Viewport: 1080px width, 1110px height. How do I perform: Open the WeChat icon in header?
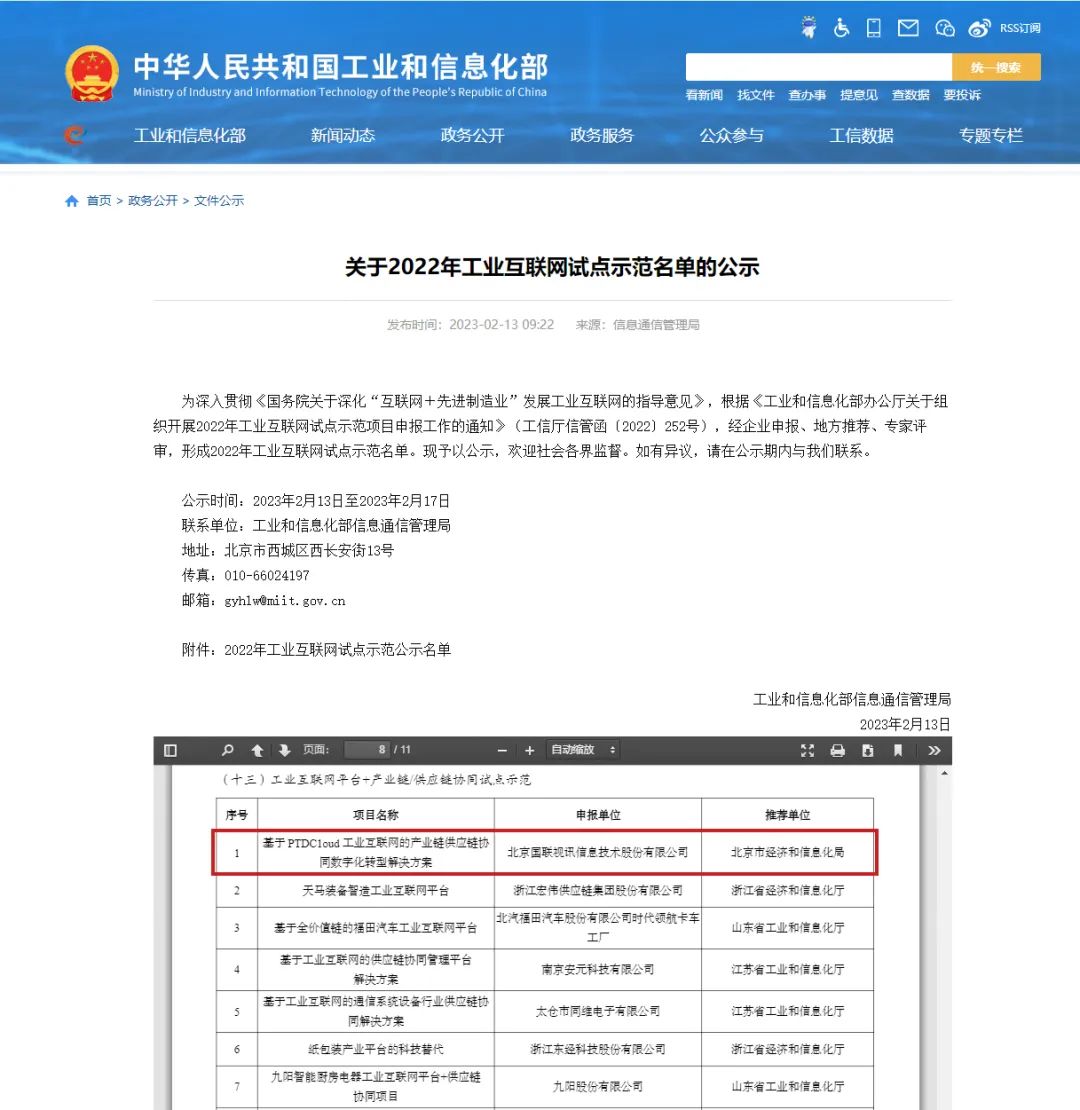(945, 28)
